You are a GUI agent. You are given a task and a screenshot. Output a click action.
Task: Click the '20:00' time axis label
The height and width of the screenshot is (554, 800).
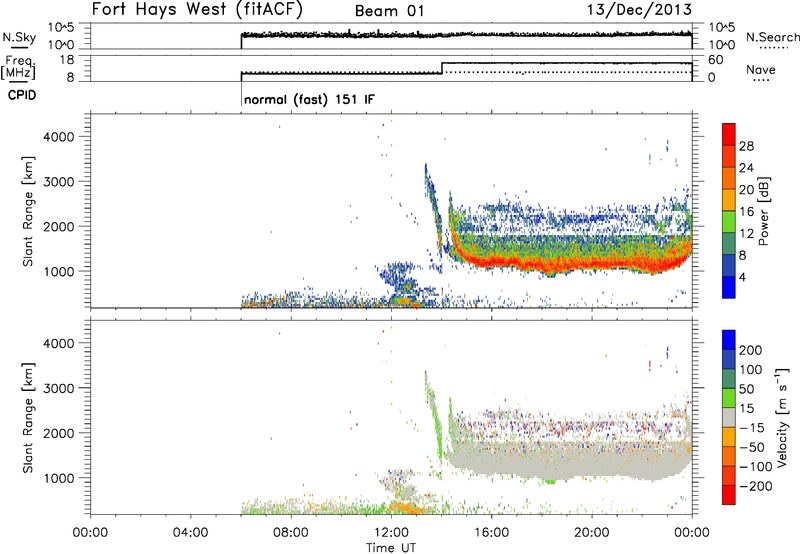tap(591, 533)
